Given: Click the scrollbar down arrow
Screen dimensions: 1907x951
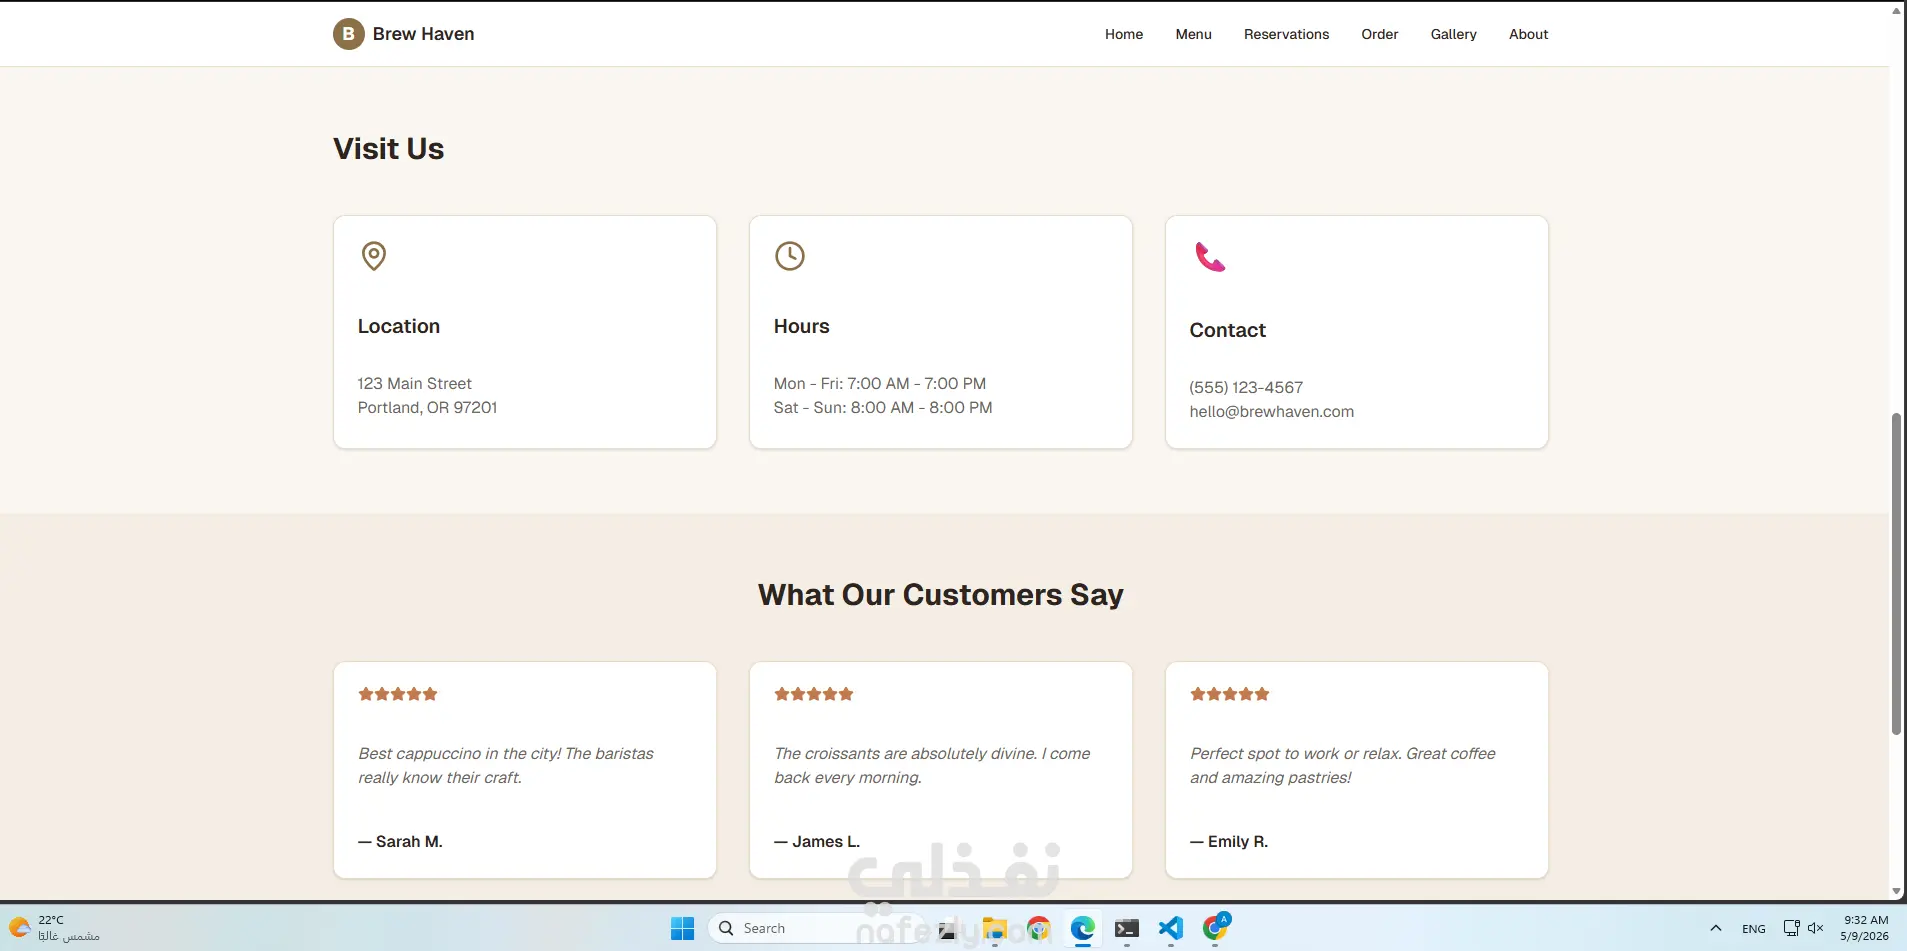Looking at the screenshot, I should [x=1896, y=891].
